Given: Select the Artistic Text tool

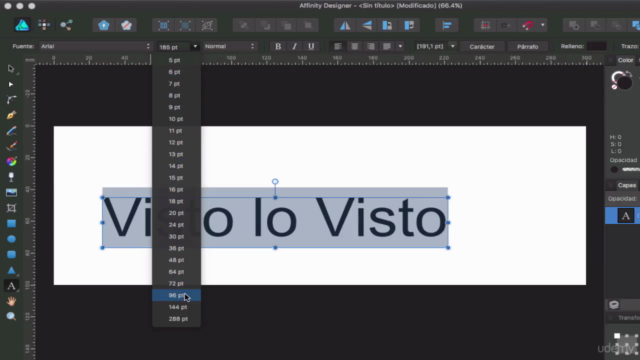Looking at the screenshot, I should click(x=11, y=286).
